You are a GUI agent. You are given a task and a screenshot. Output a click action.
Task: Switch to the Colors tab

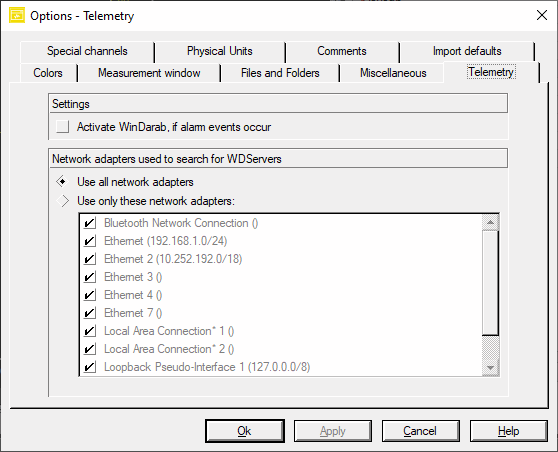tap(48, 73)
